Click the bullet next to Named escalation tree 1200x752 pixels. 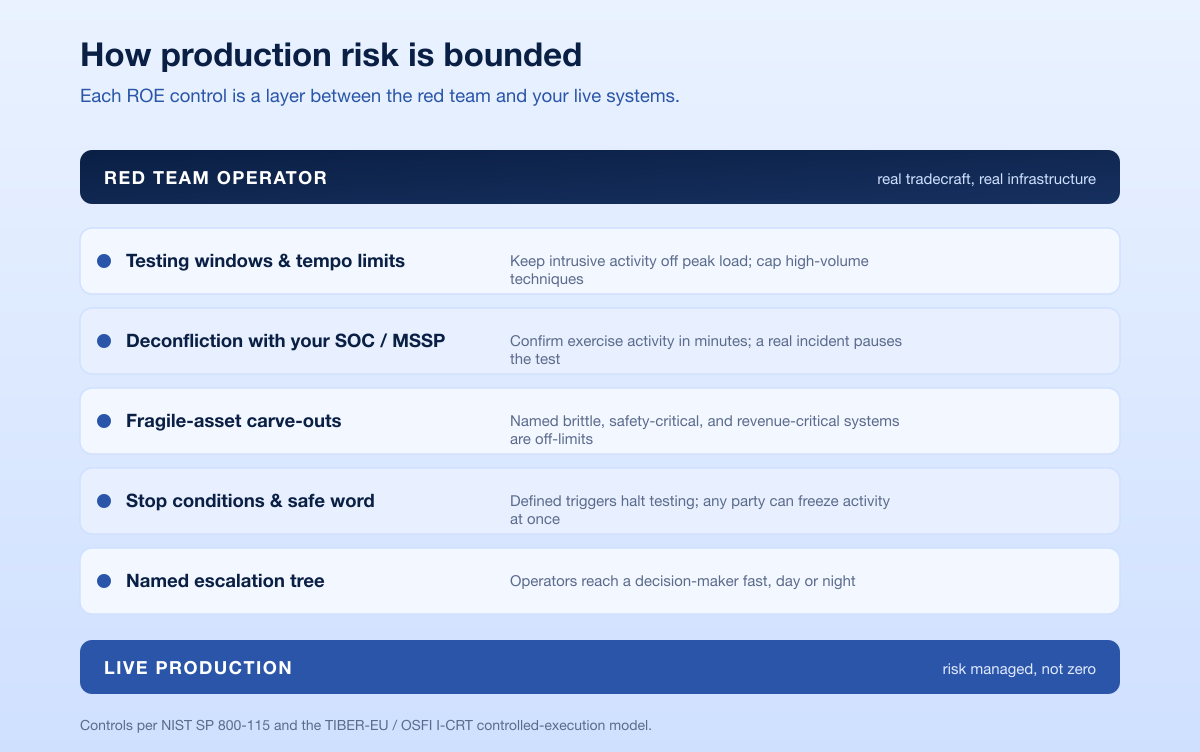[x=104, y=581]
